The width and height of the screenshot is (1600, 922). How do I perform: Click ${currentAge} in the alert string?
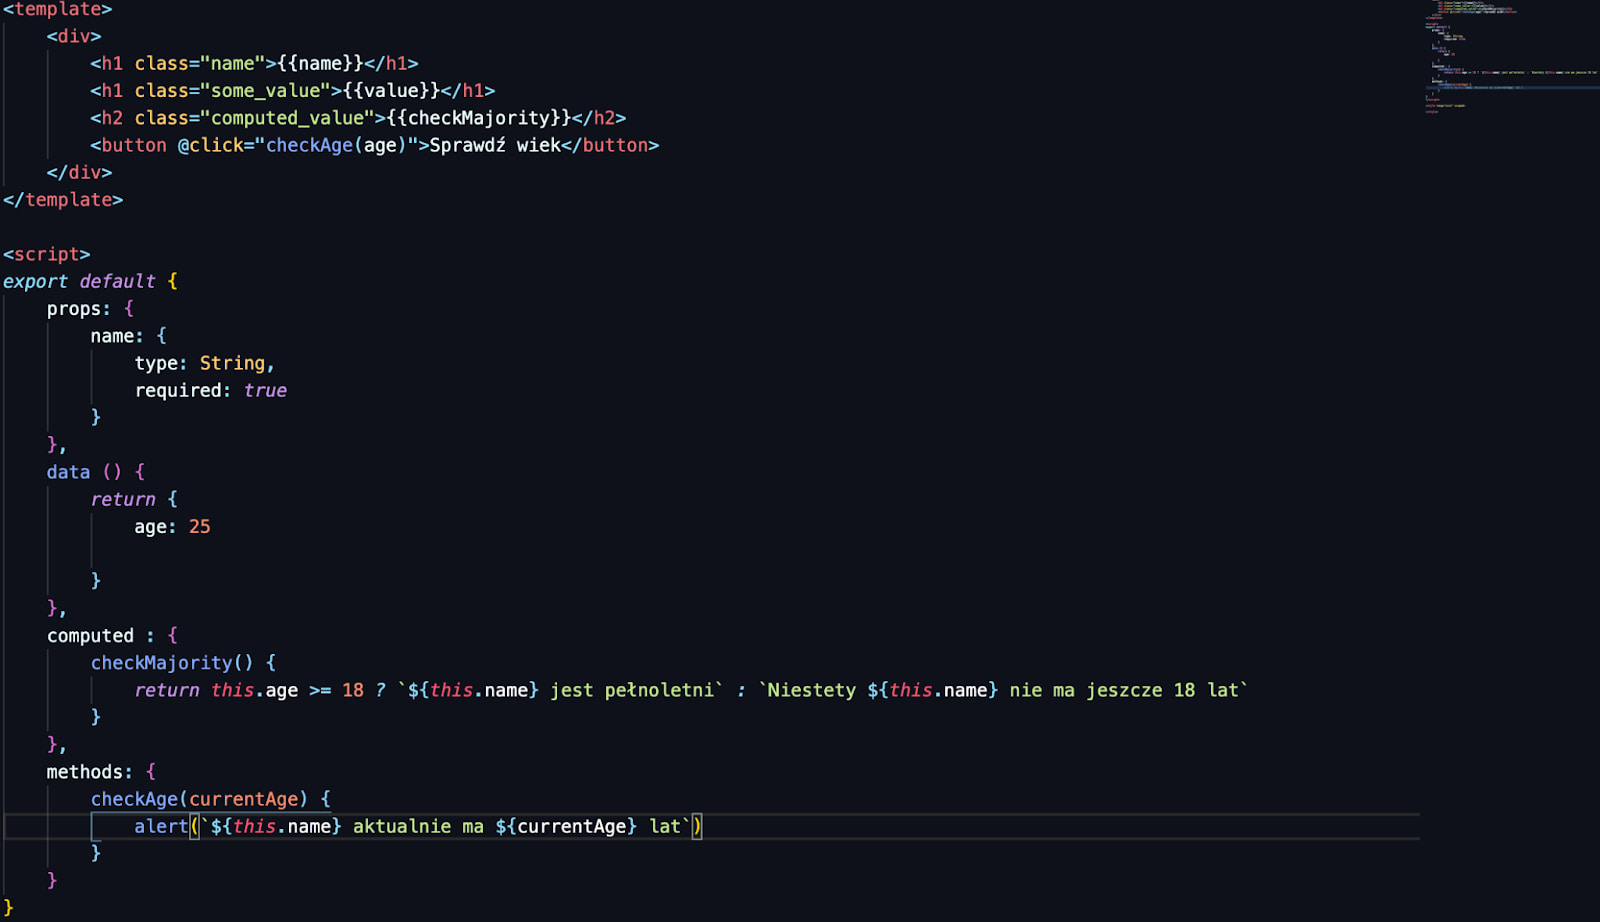point(566,826)
